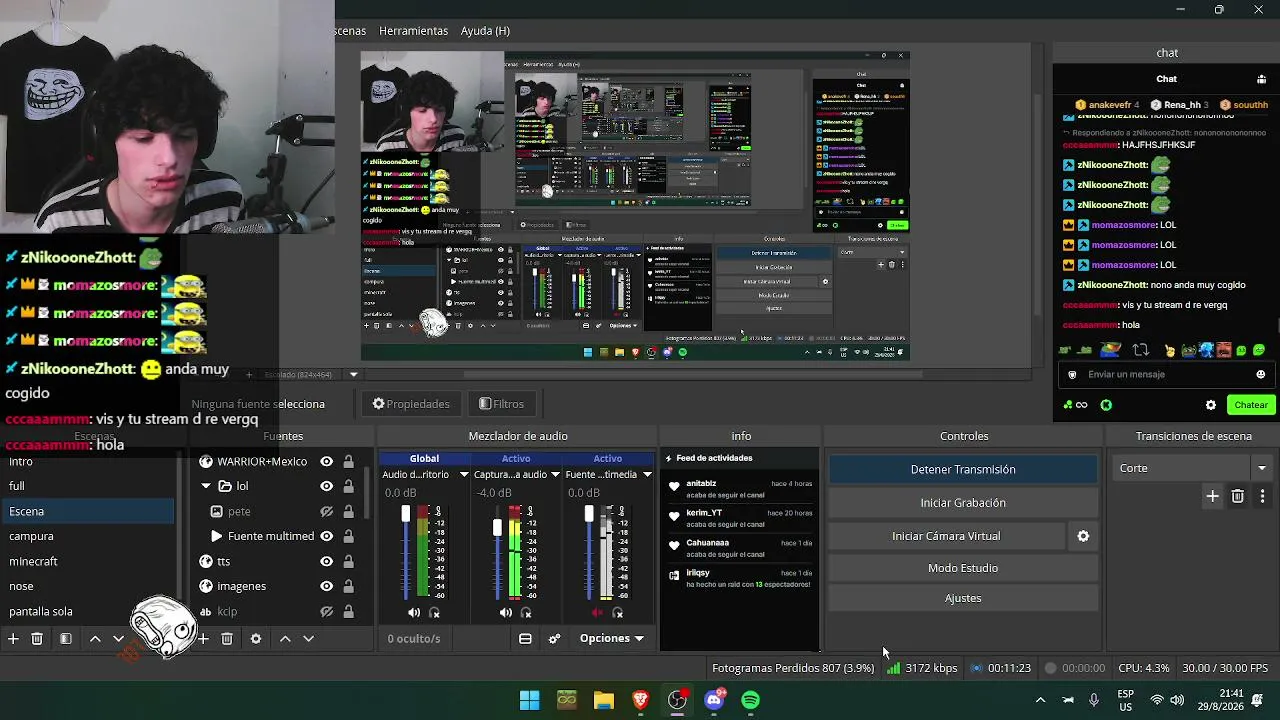
Task: Add a scene transition with the plus icon
Action: [1213, 496]
